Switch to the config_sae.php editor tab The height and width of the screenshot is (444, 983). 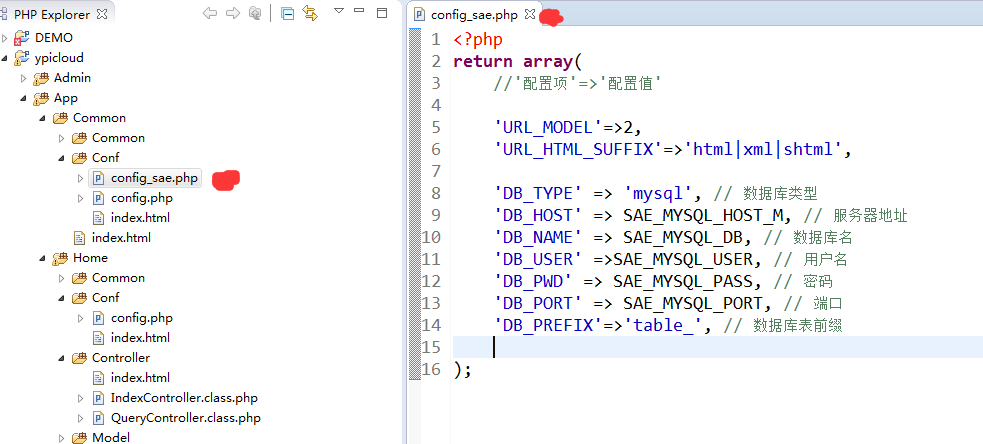[x=476, y=15]
